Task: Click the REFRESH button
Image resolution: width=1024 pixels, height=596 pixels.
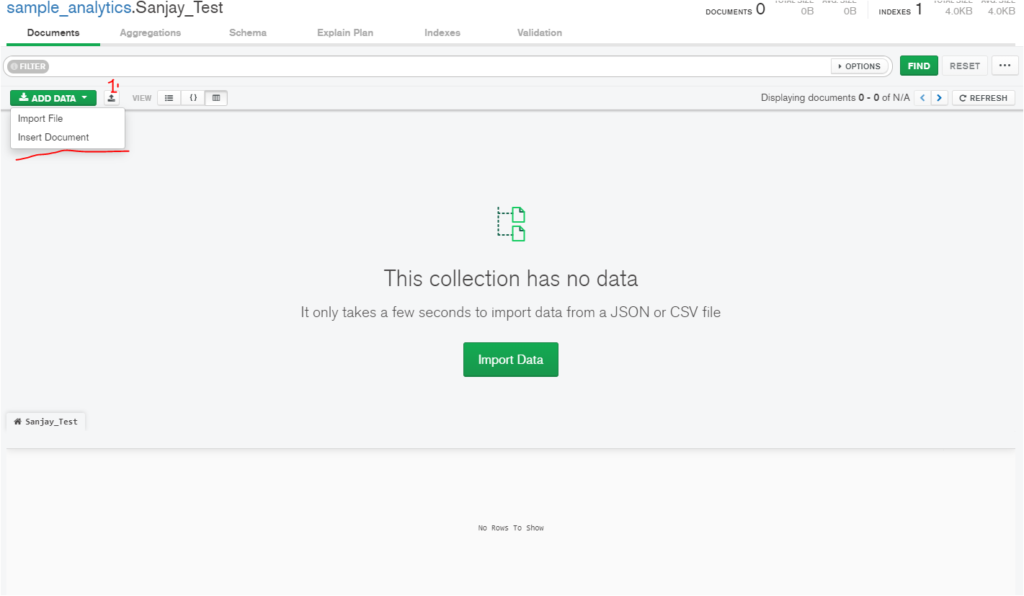Action: point(983,98)
